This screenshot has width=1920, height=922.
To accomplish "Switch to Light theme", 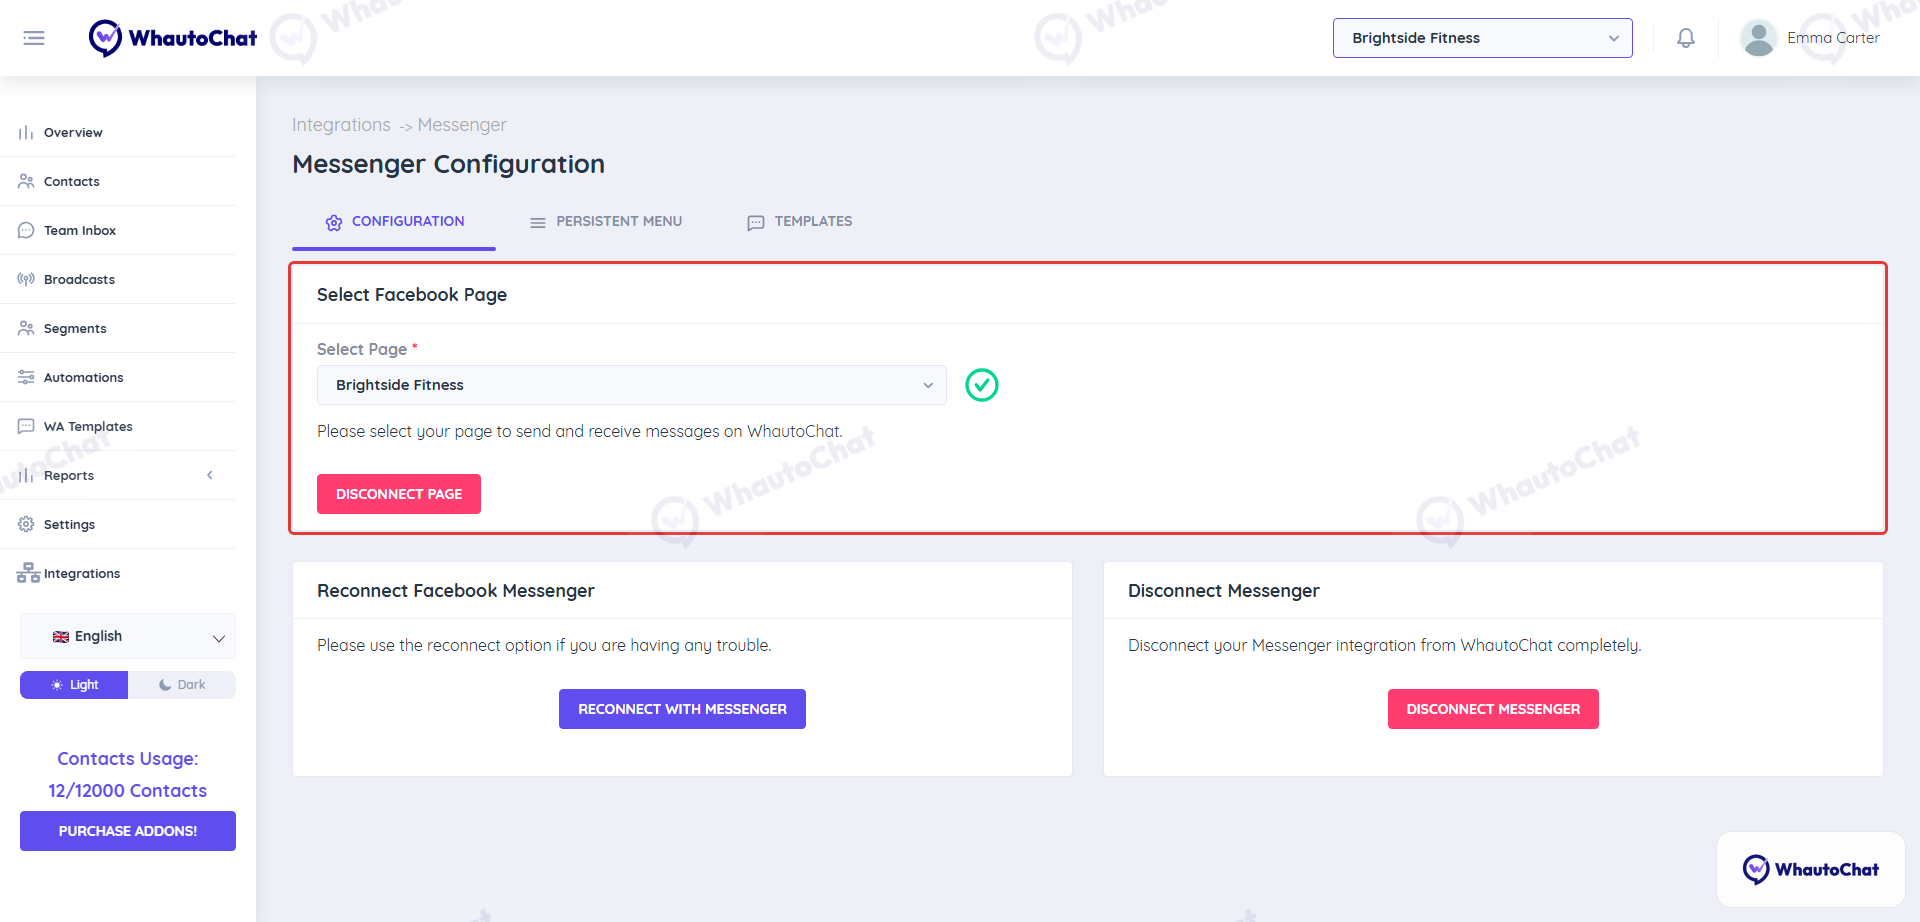I will [74, 685].
